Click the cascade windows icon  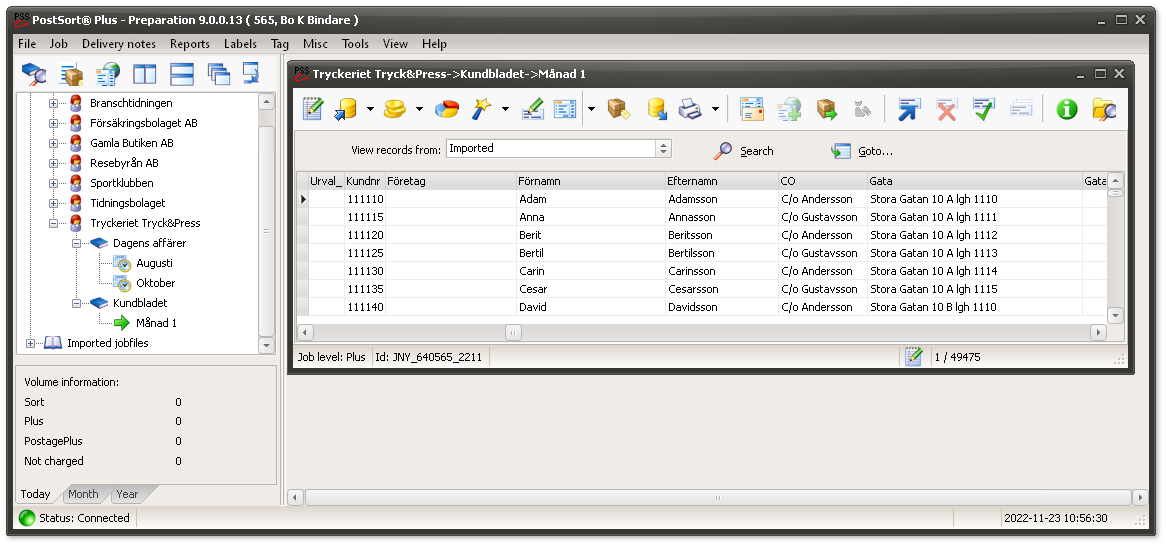(x=218, y=74)
